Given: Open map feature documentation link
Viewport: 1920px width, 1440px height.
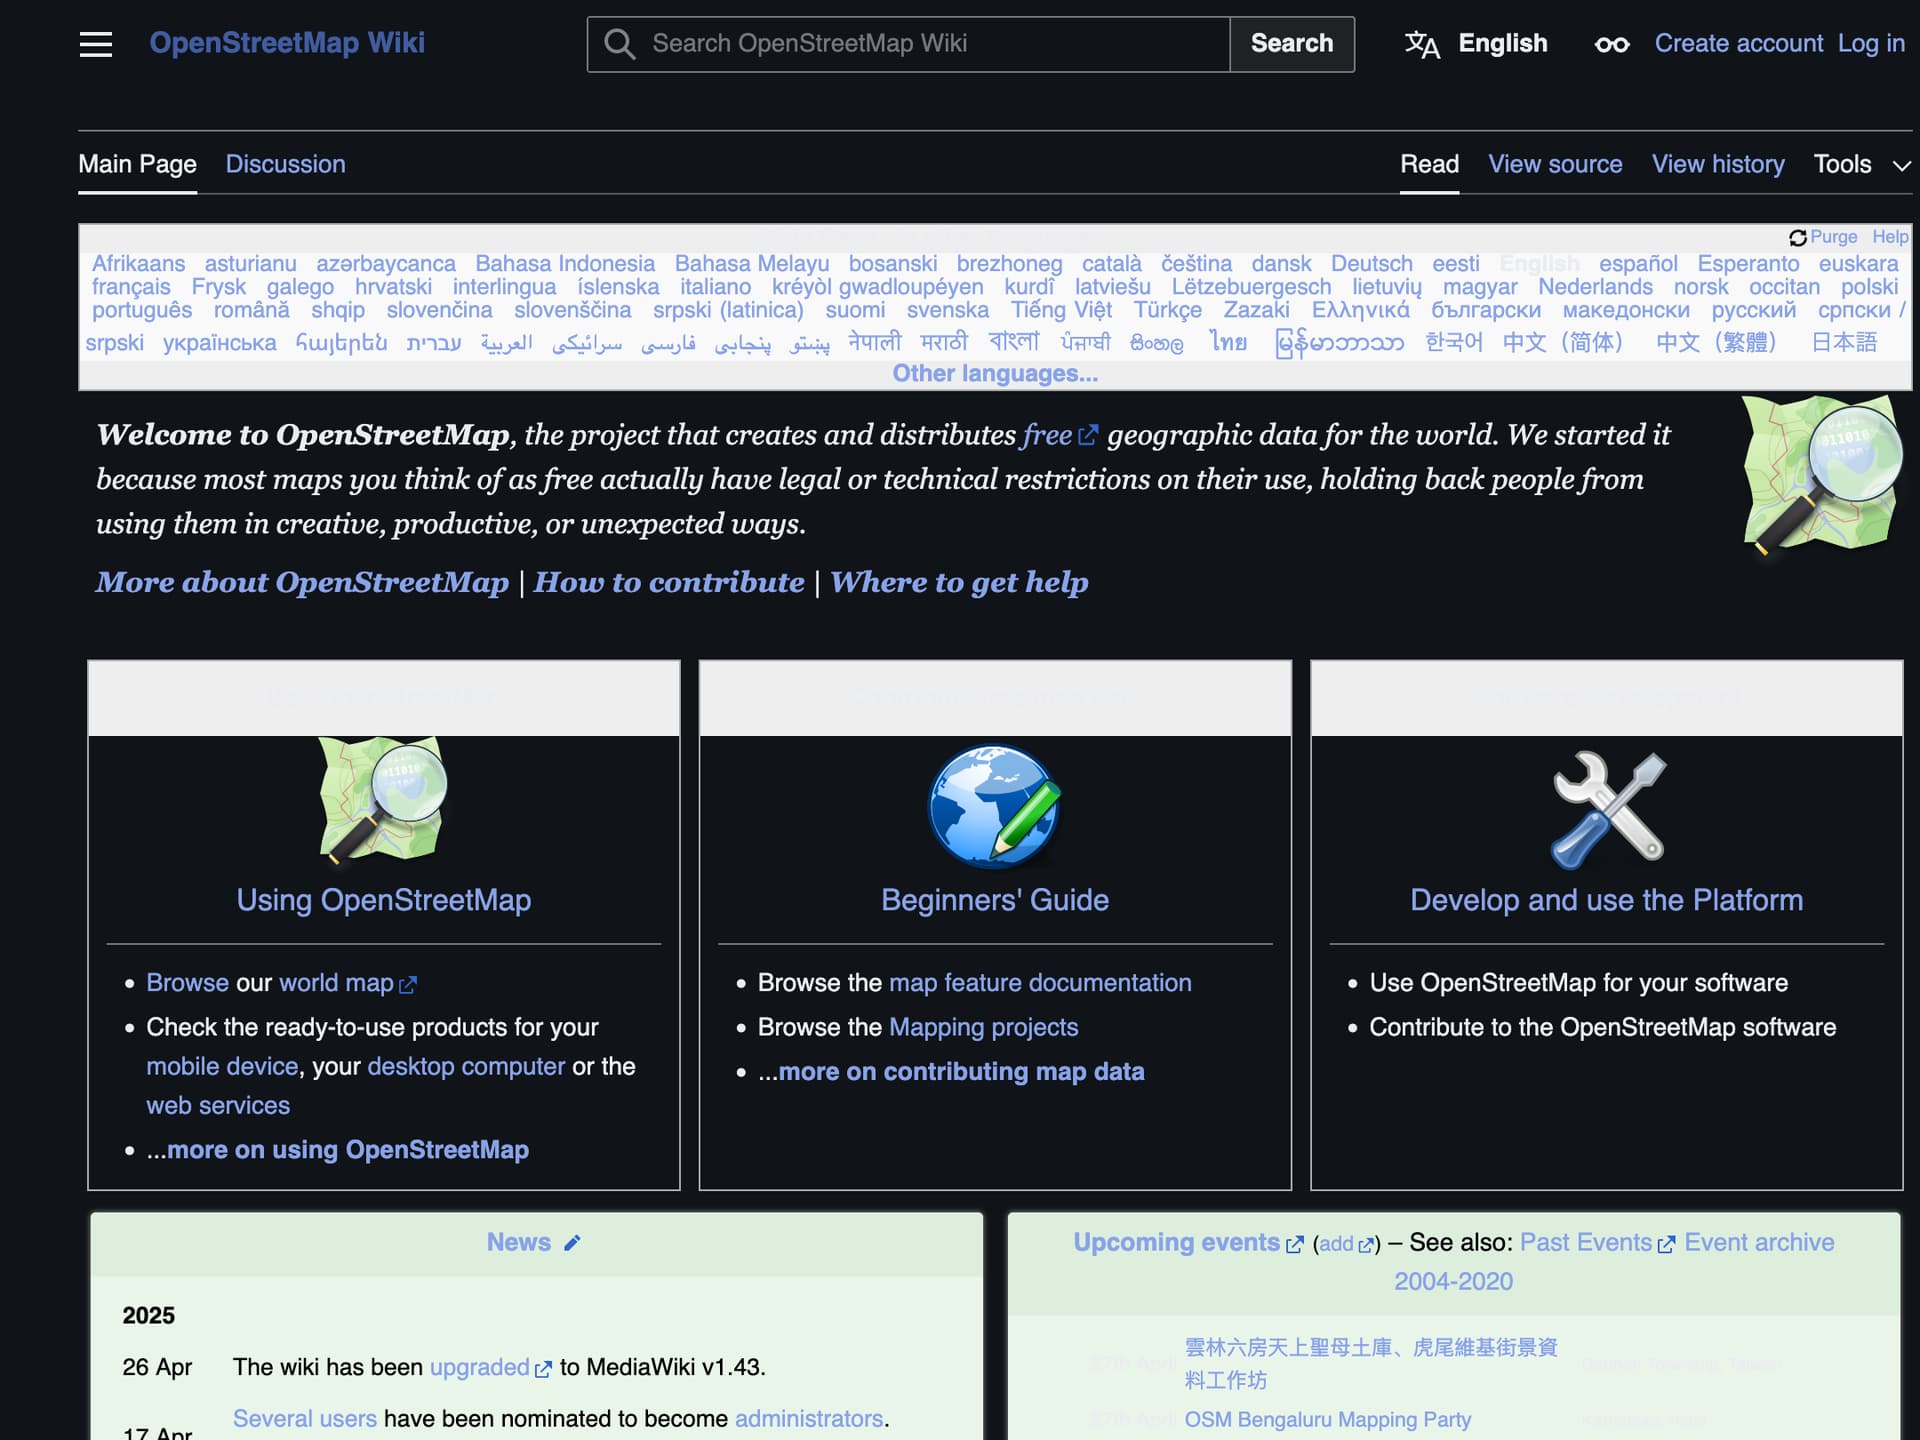Looking at the screenshot, I should click(x=1040, y=983).
